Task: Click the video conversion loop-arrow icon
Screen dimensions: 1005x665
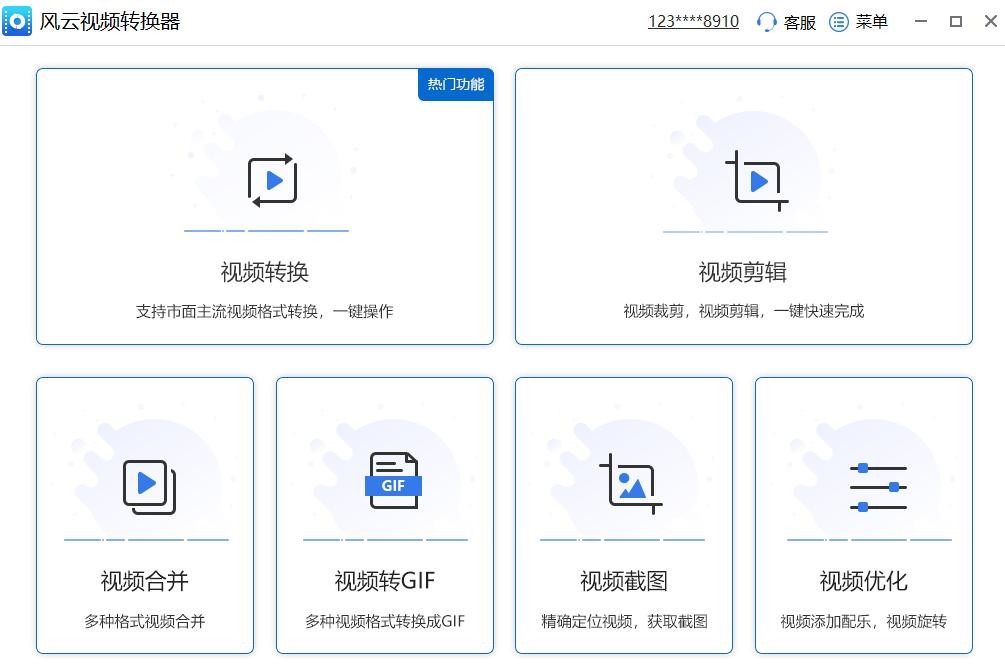Action: (272, 181)
